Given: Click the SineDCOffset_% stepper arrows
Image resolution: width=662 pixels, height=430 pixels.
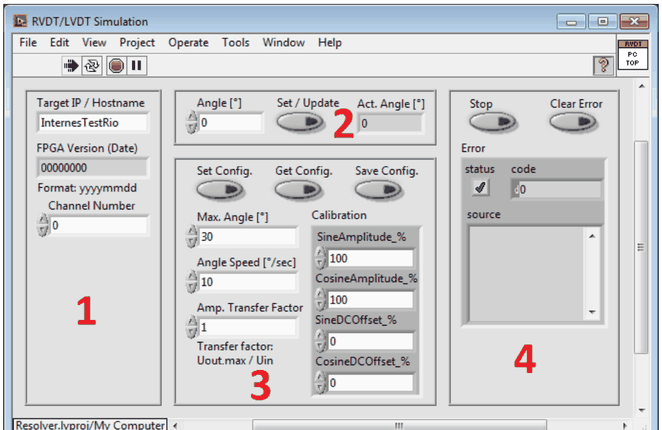Looking at the screenshot, I should (x=321, y=341).
